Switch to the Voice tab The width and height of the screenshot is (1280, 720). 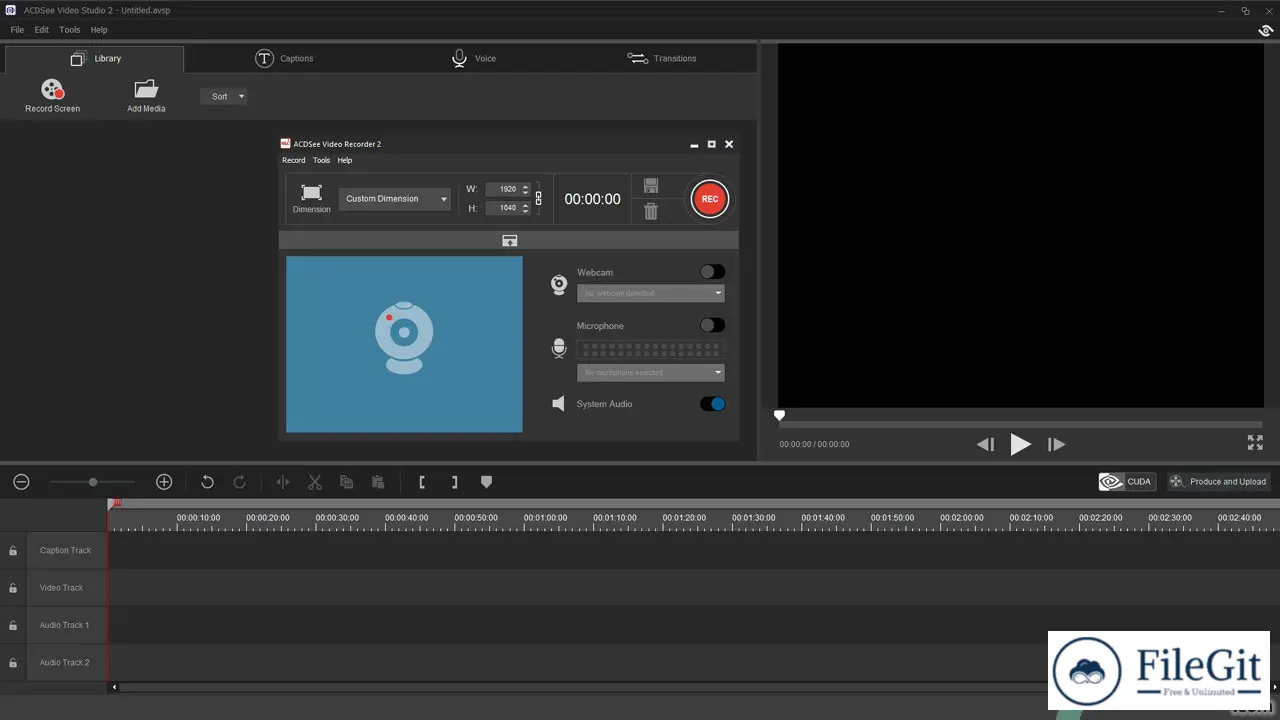(473, 58)
